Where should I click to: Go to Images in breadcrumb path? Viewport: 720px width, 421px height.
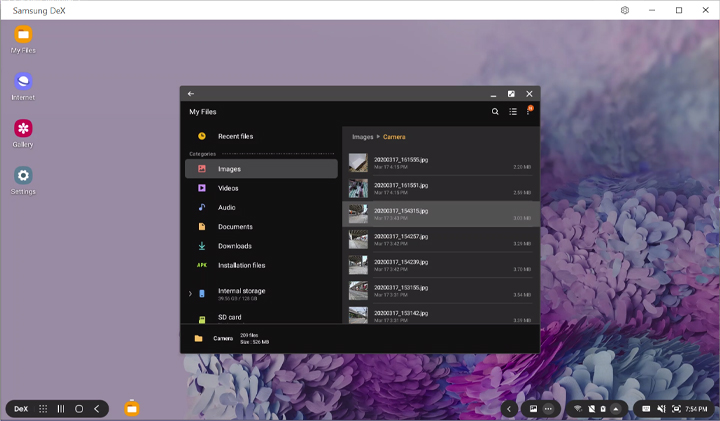coord(362,137)
